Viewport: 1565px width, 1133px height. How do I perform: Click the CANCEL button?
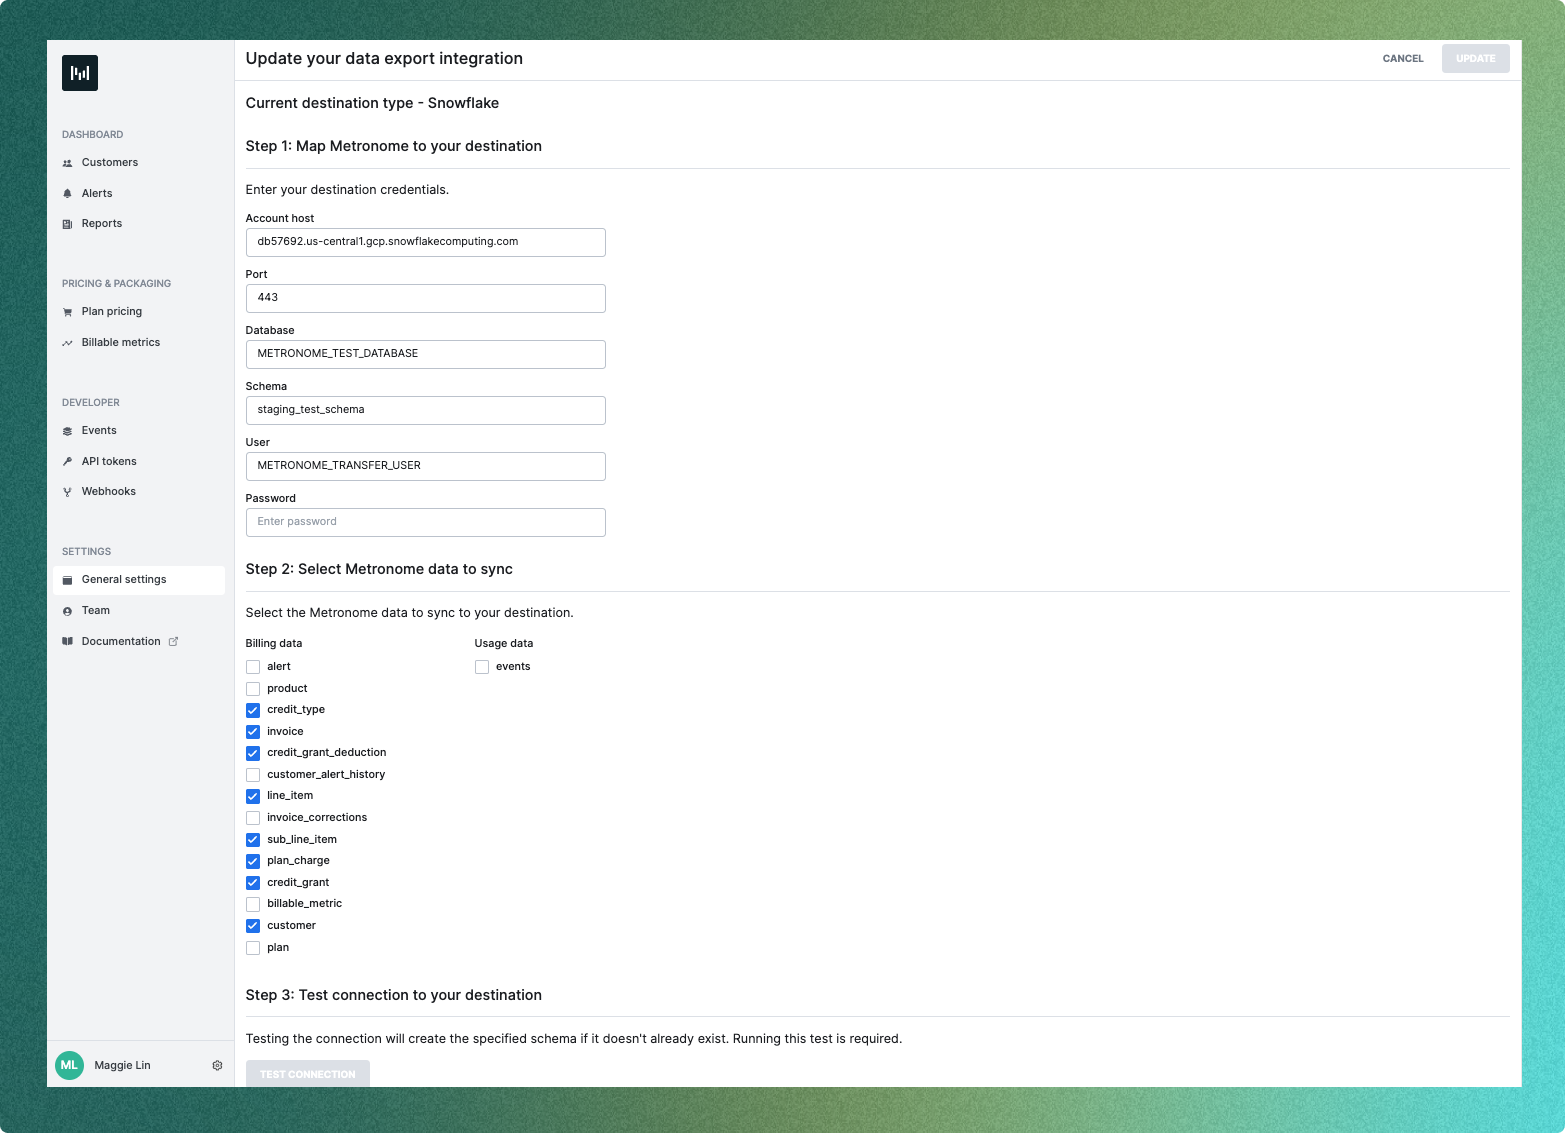(1403, 59)
